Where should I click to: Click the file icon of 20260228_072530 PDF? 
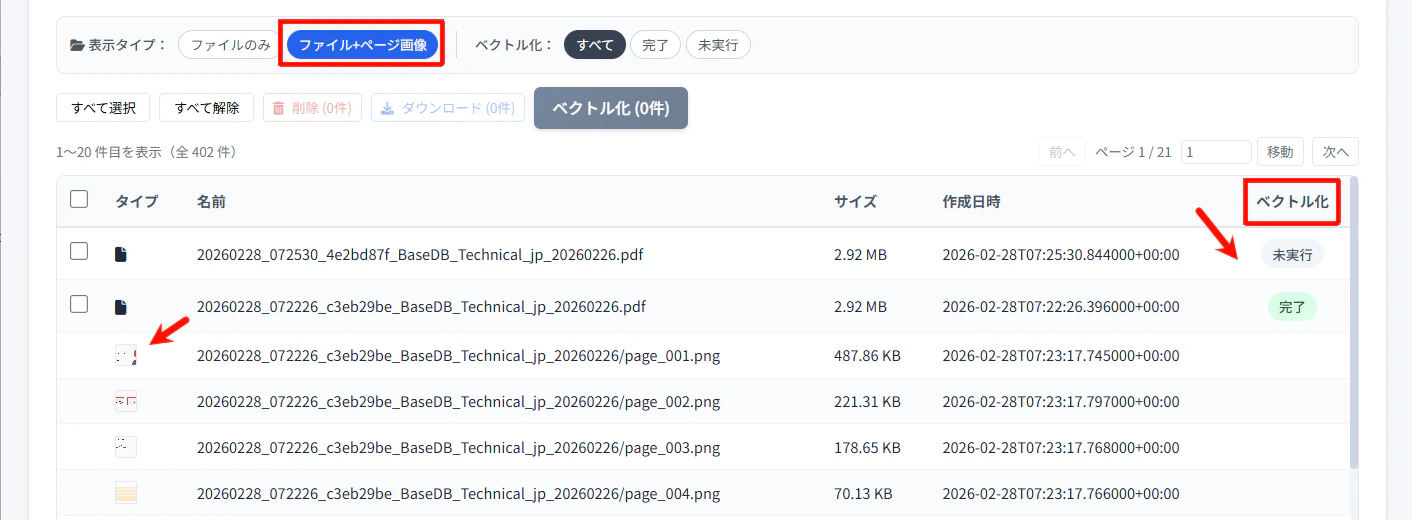121,255
